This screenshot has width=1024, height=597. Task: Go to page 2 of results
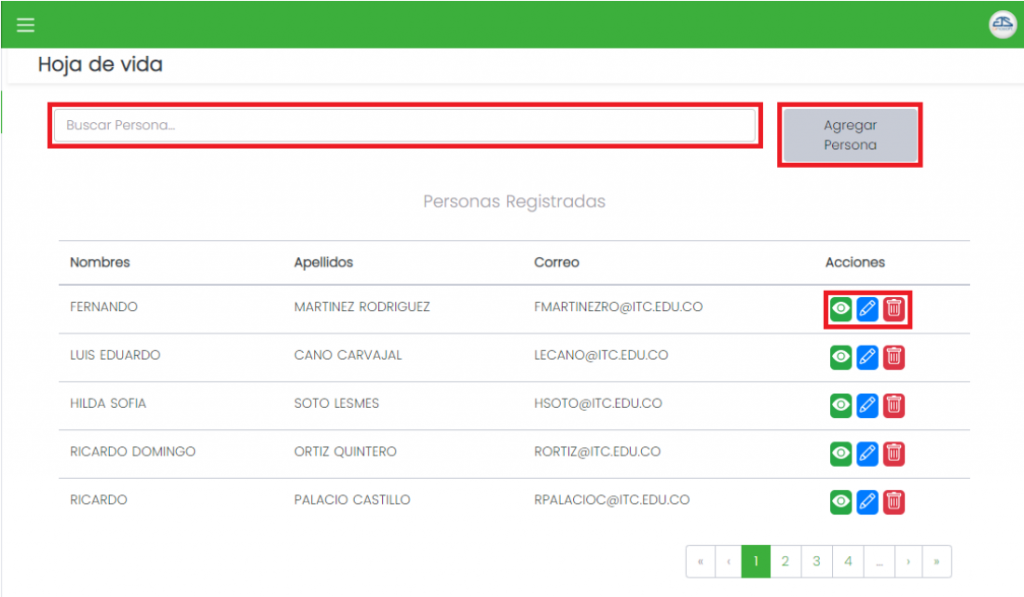tap(785, 562)
